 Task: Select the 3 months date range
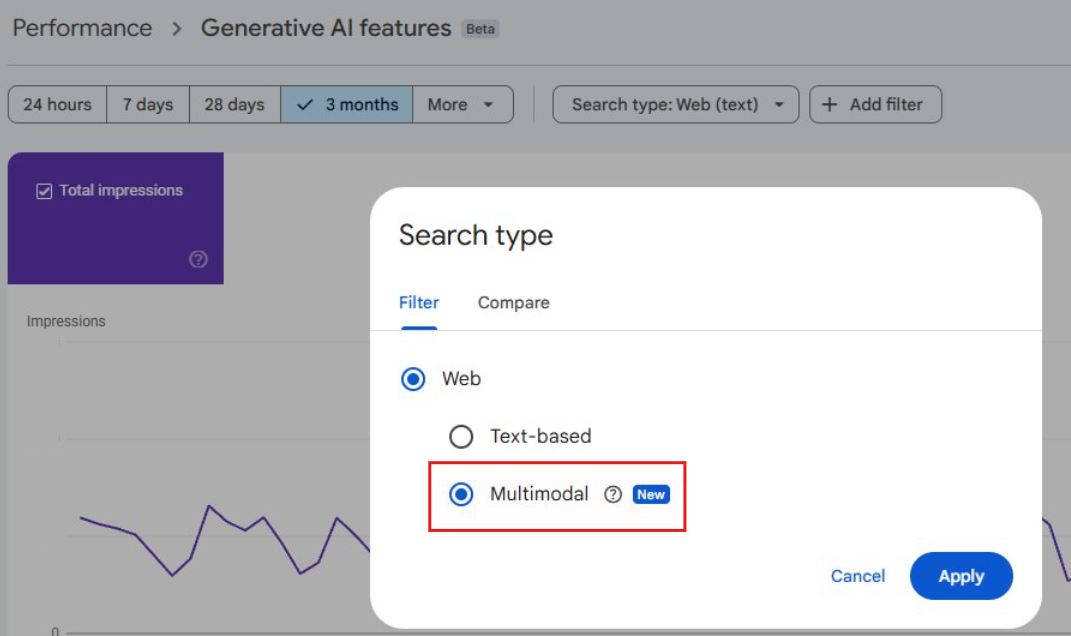point(347,105)
